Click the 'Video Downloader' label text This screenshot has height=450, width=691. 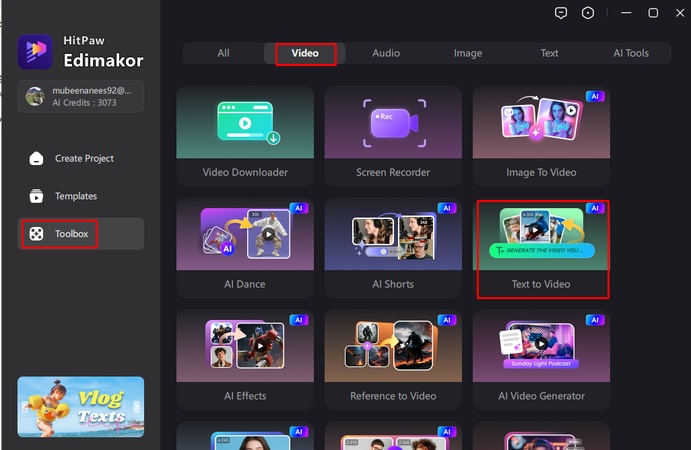(x=245, y=172)
